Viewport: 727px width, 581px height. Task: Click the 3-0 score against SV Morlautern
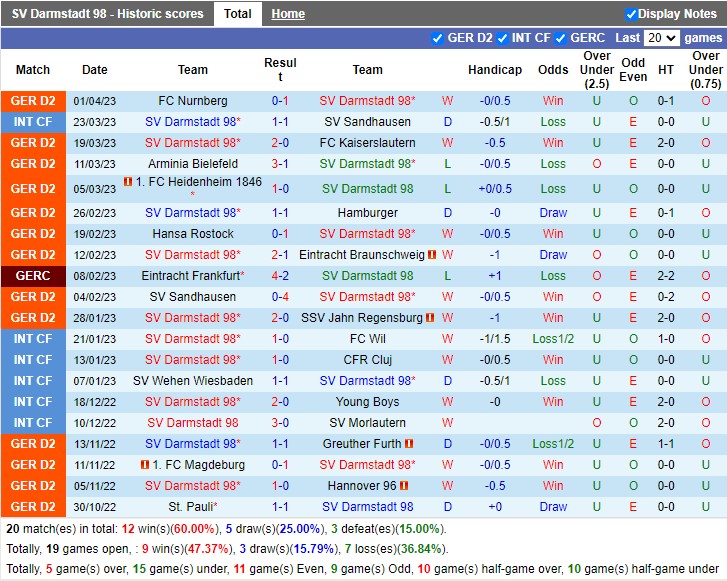pos(280,423)
